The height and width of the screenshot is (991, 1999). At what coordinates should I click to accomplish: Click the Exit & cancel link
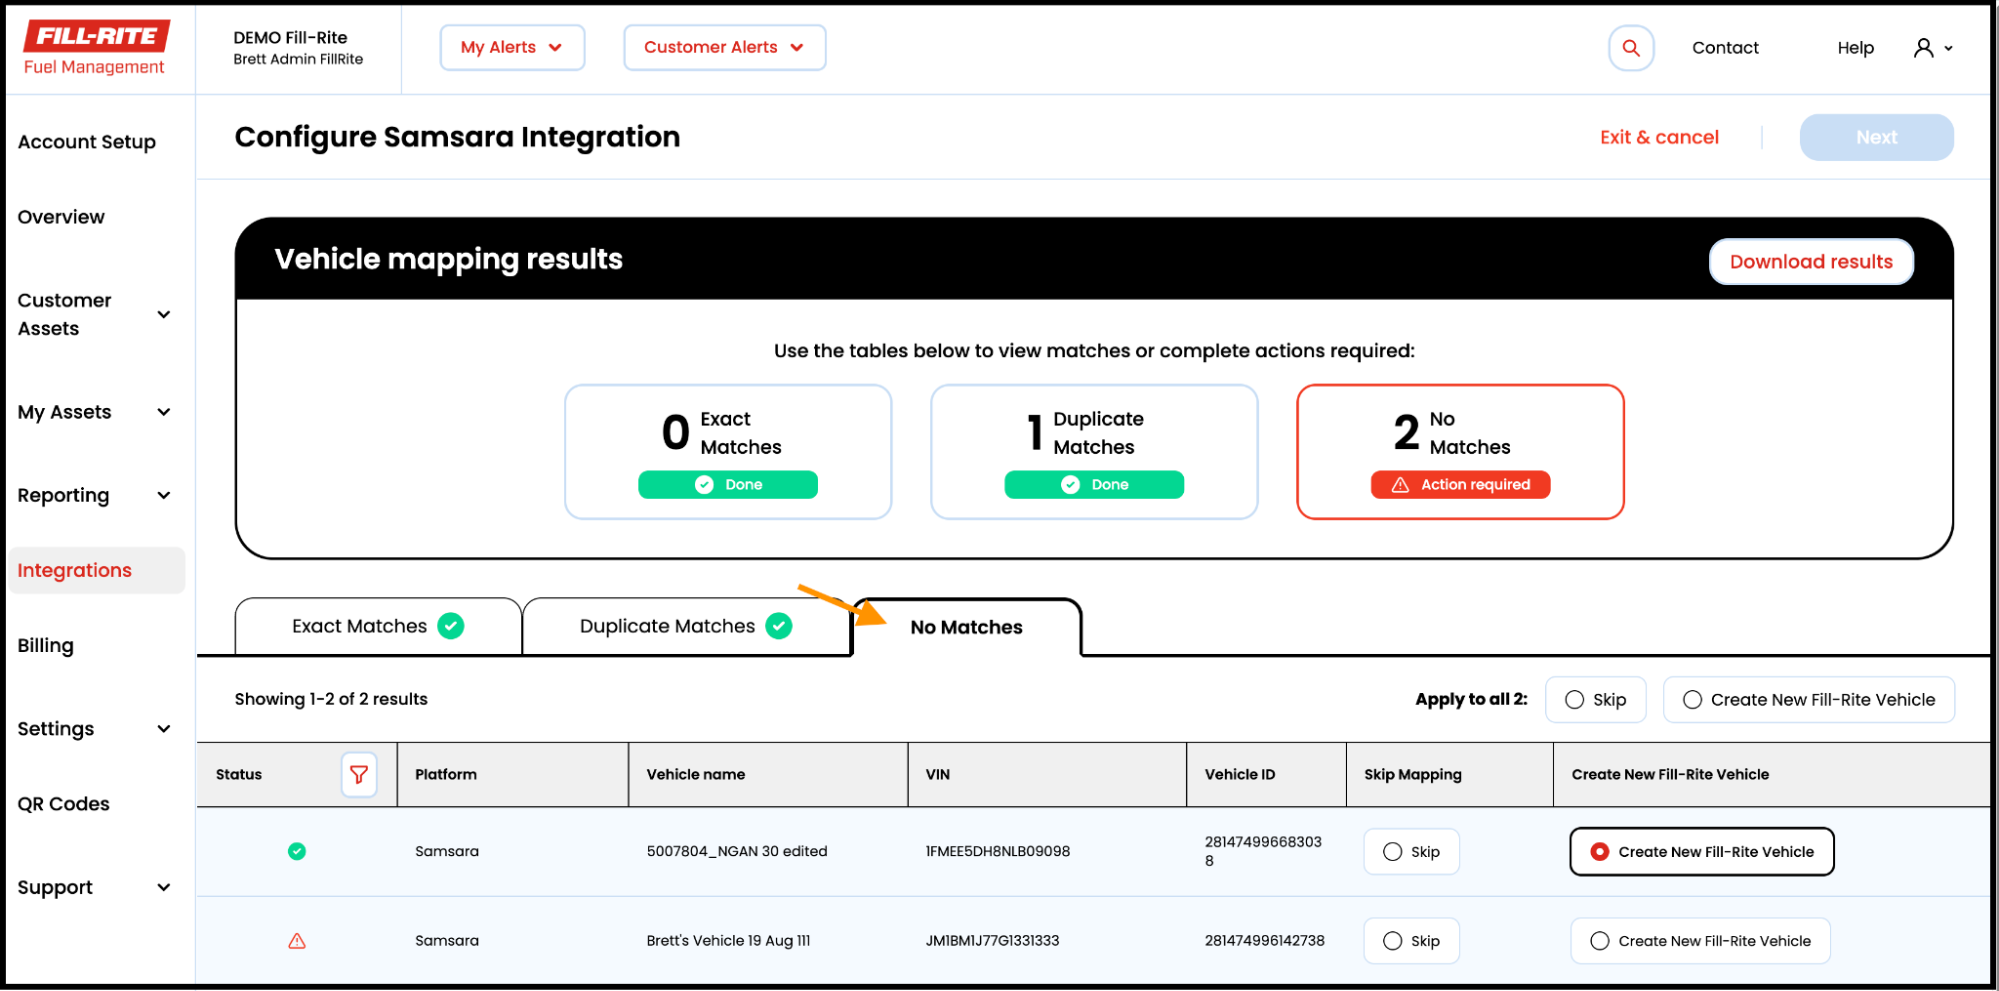[1659, 137]
